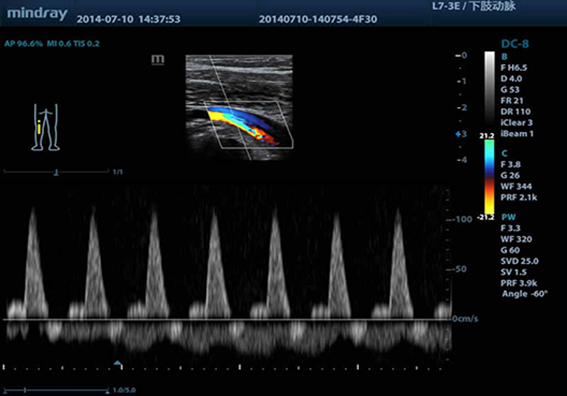Click the PW PRF 3.9k parameter
The image size is (567, 396).
click(519, 283)
